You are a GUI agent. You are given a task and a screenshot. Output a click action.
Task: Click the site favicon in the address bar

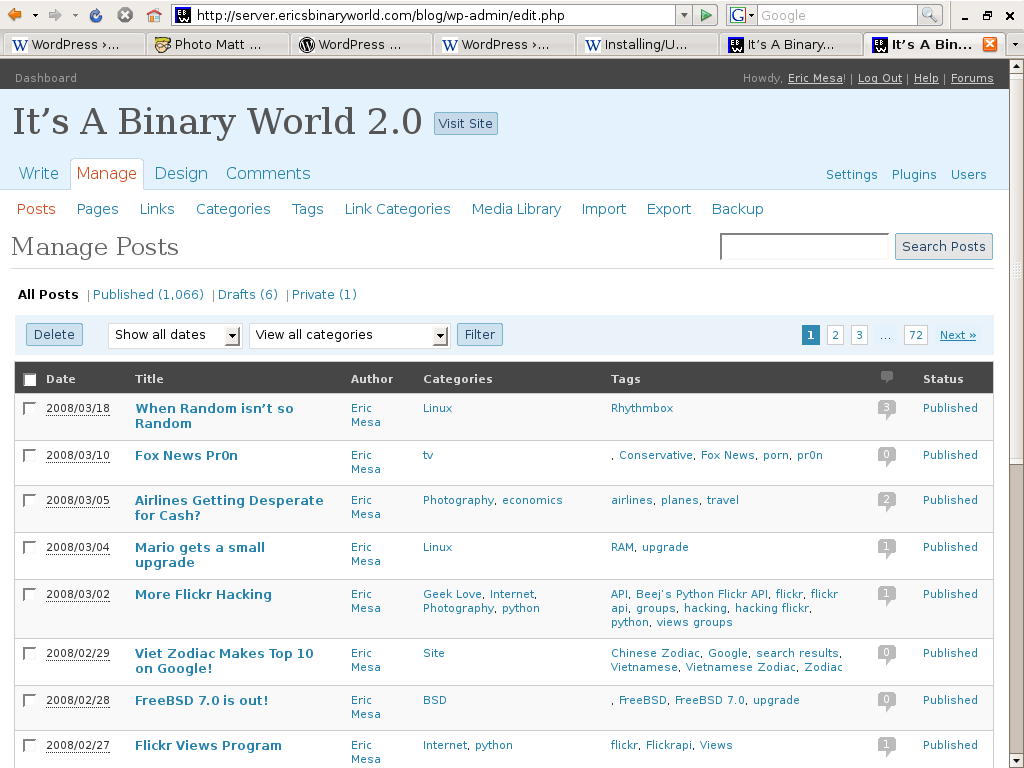[184, 15]
